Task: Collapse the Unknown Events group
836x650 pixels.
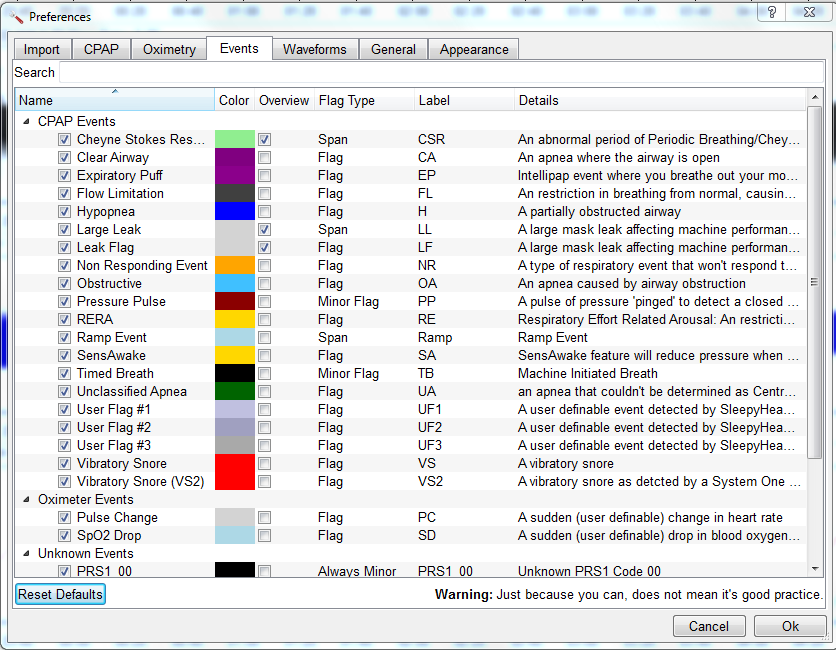Action: 27,554
